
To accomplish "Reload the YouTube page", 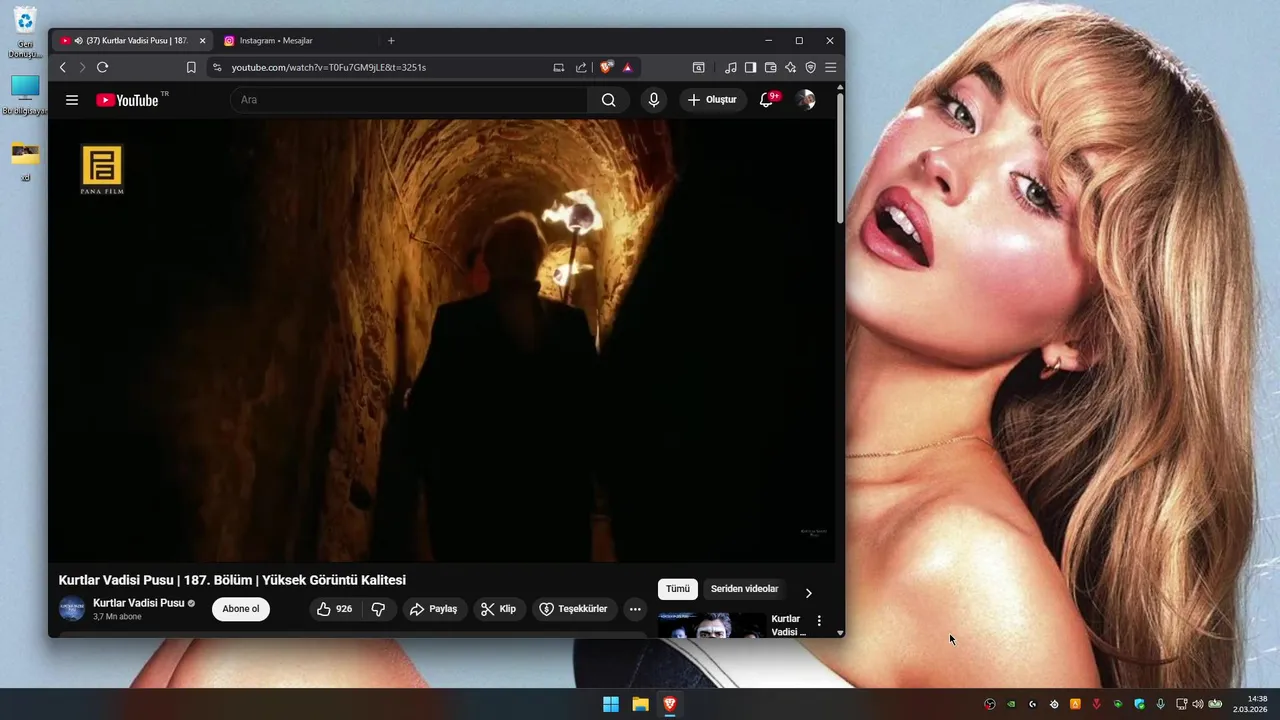I will point(102,67).
